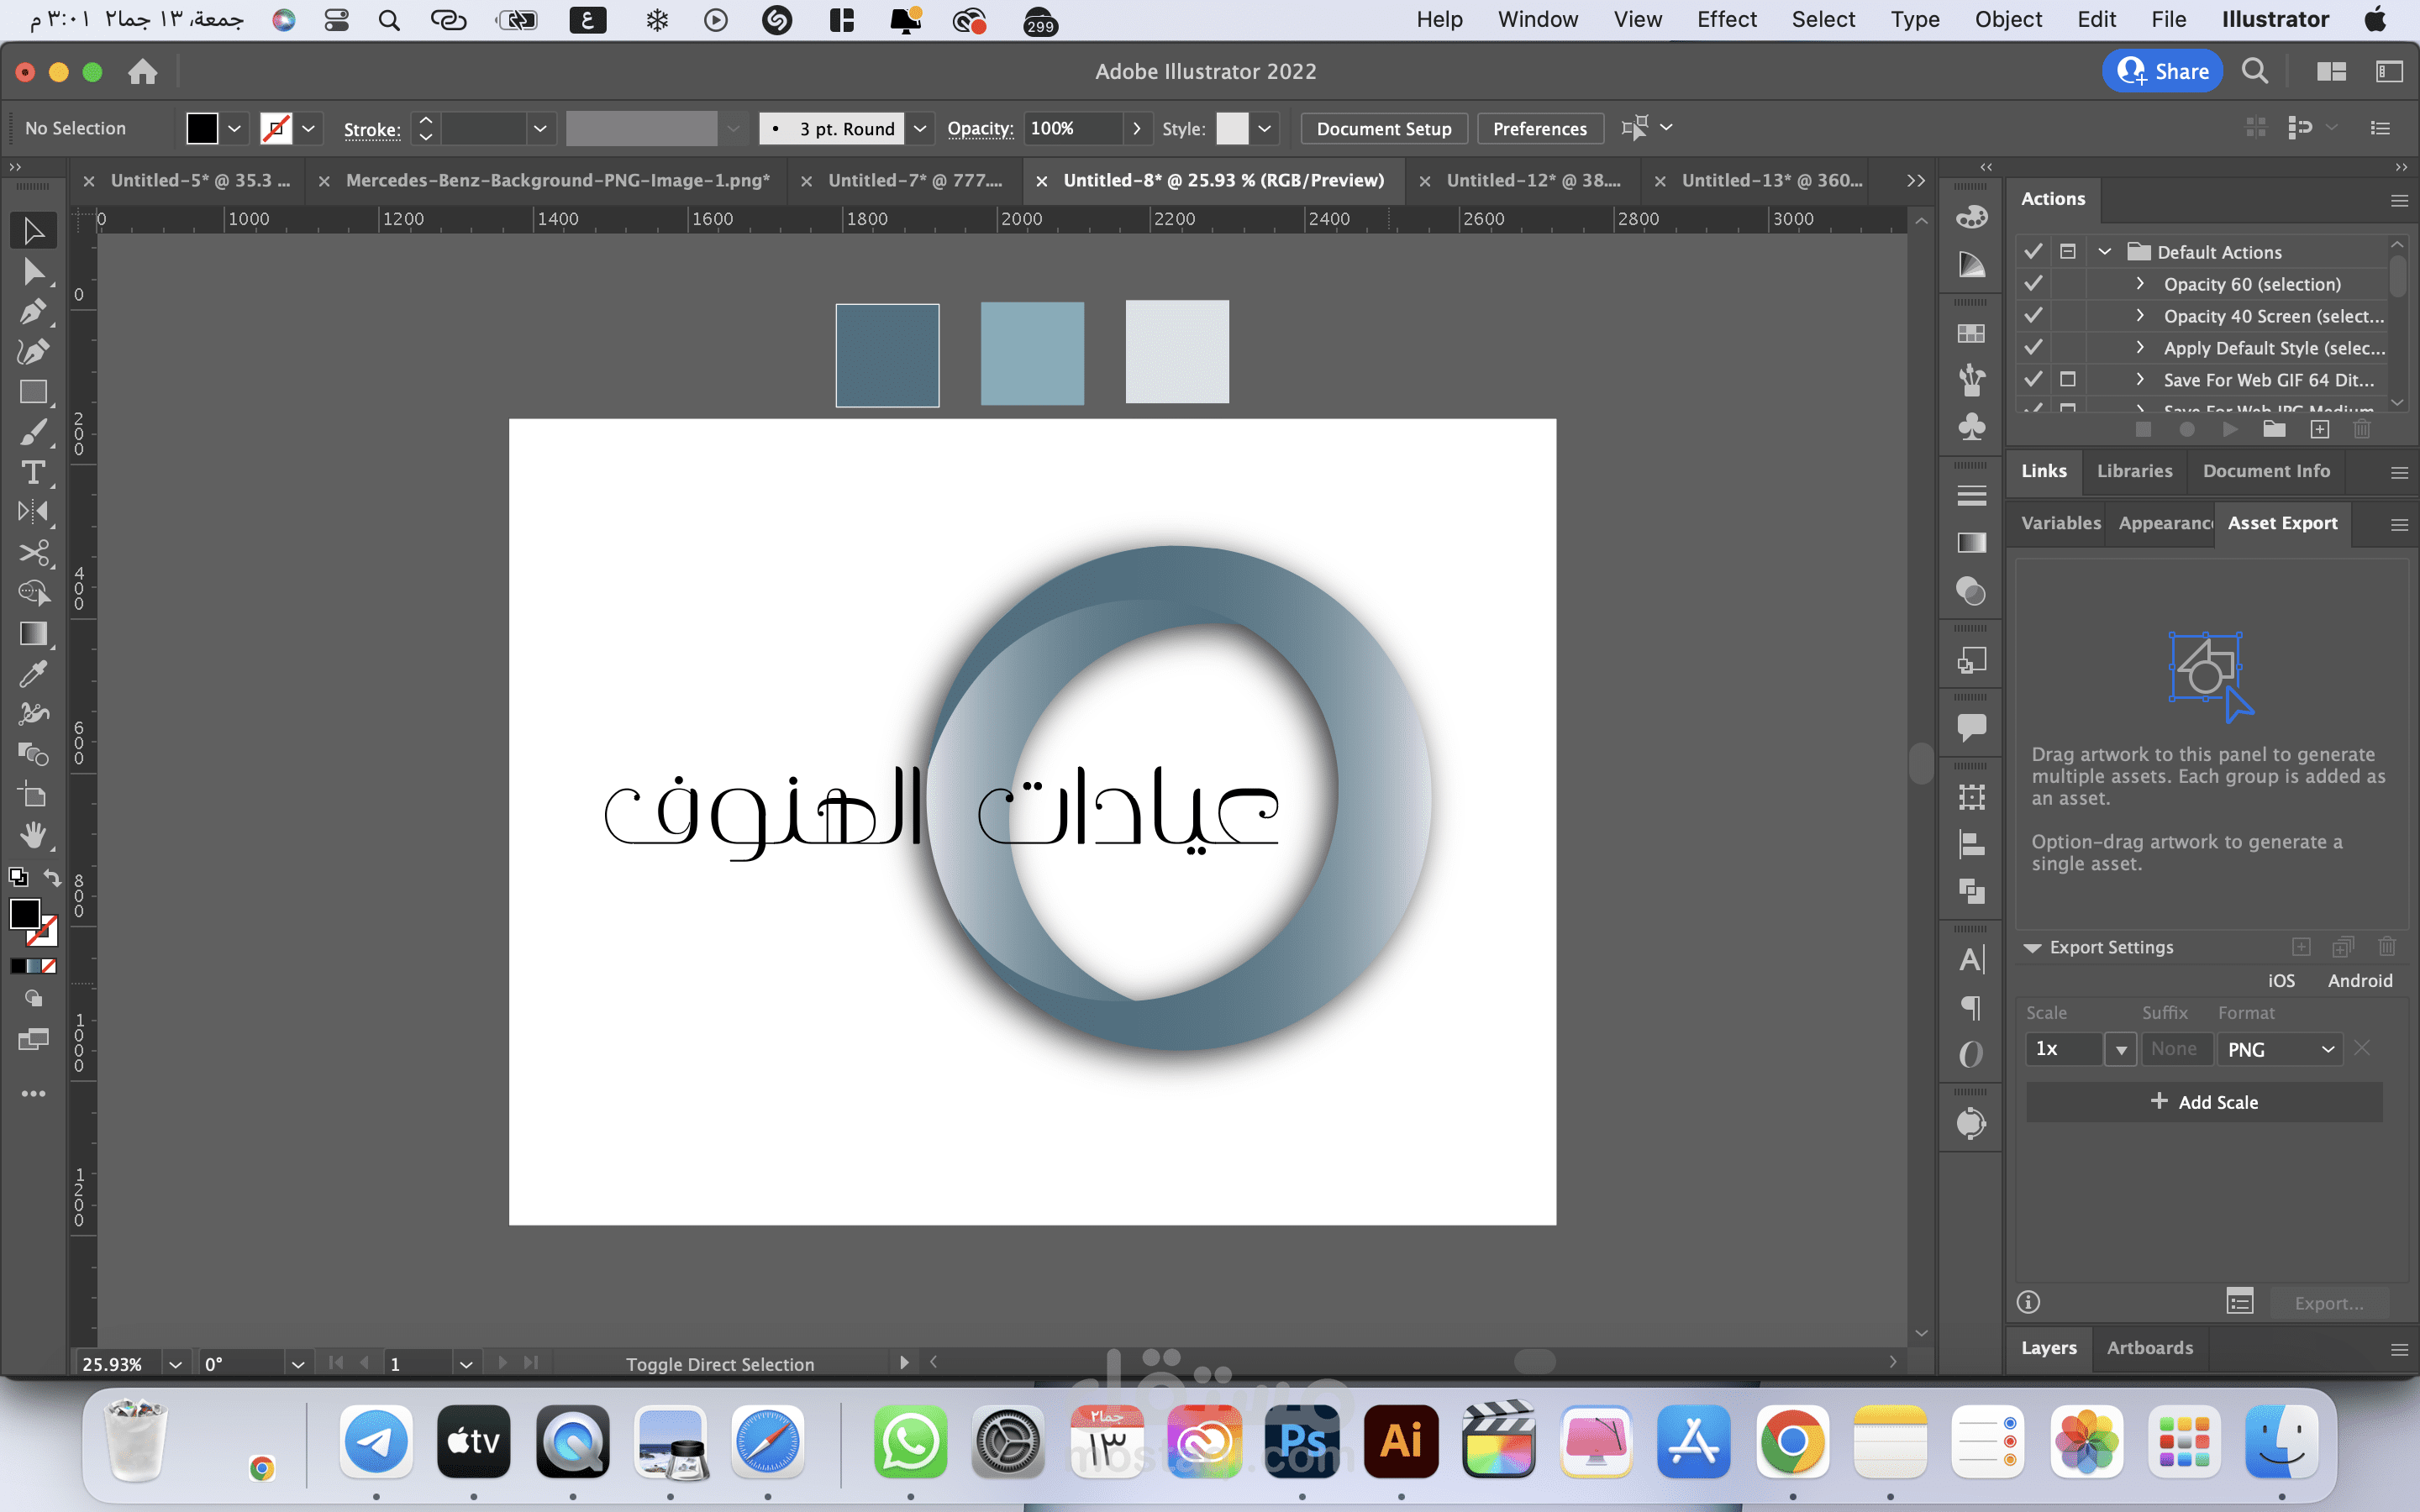Open the 3 pt. Round brush dropdown
The image size is (2420, 1512).
point(920,128)
